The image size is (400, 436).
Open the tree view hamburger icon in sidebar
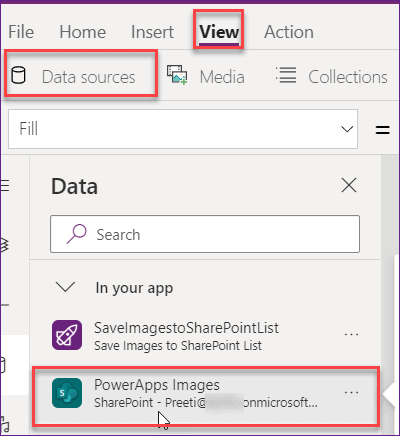tap(5, 185)
